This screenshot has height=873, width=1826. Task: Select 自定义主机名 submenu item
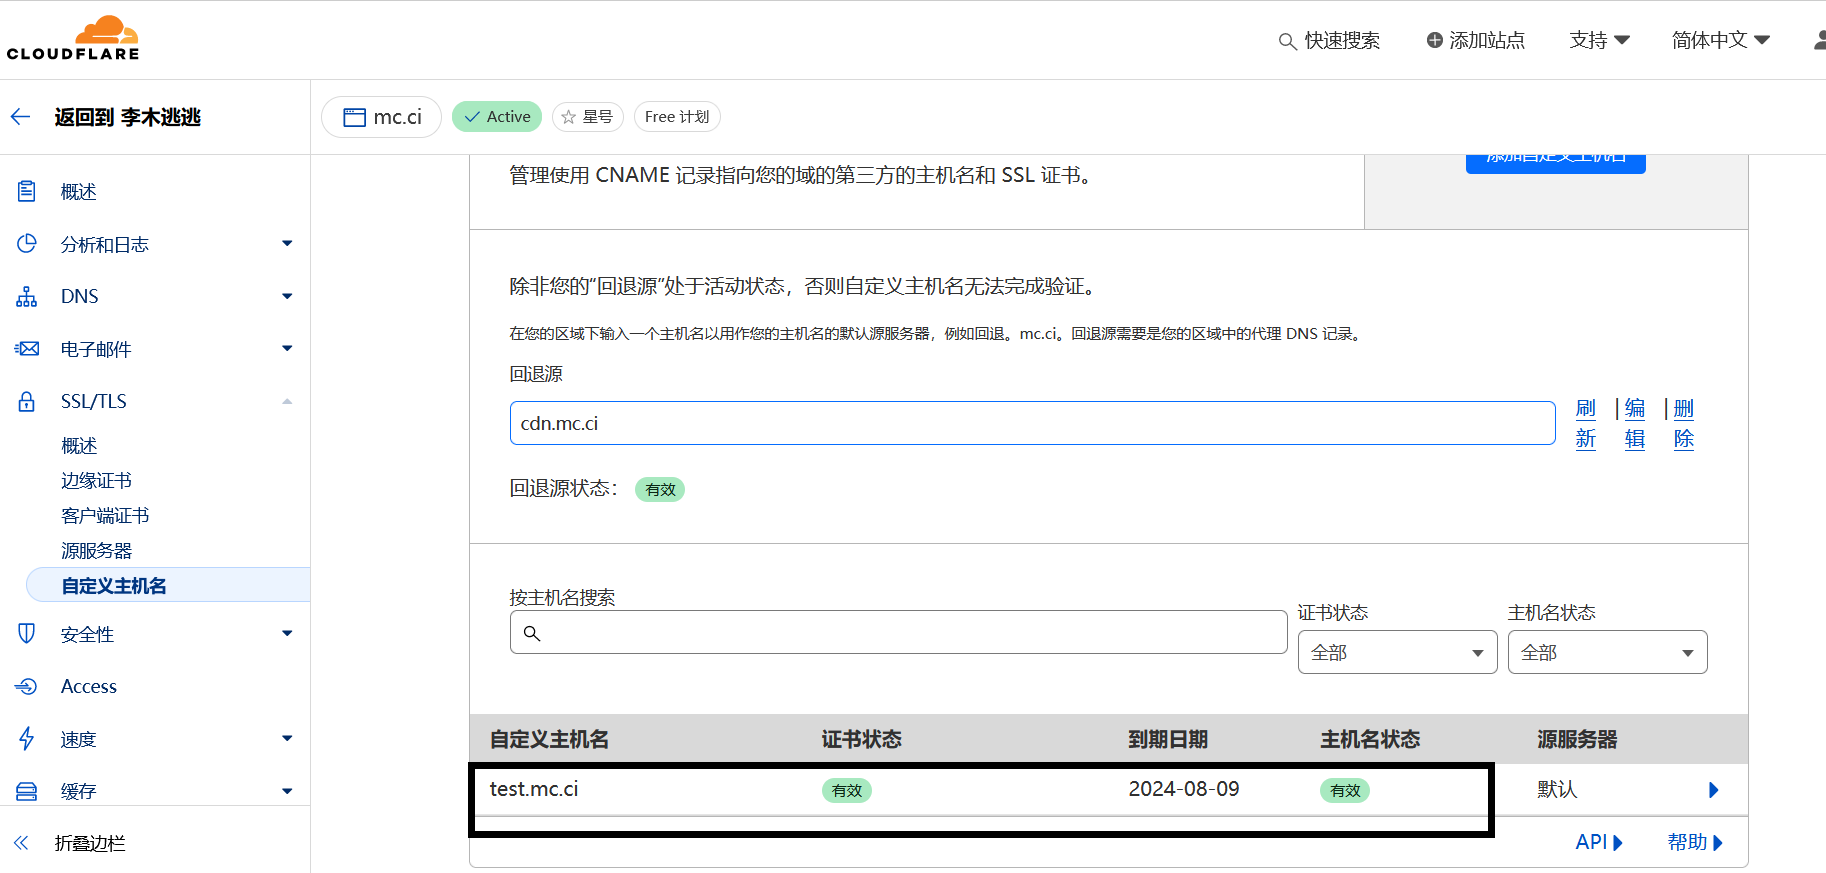(168, 585)
